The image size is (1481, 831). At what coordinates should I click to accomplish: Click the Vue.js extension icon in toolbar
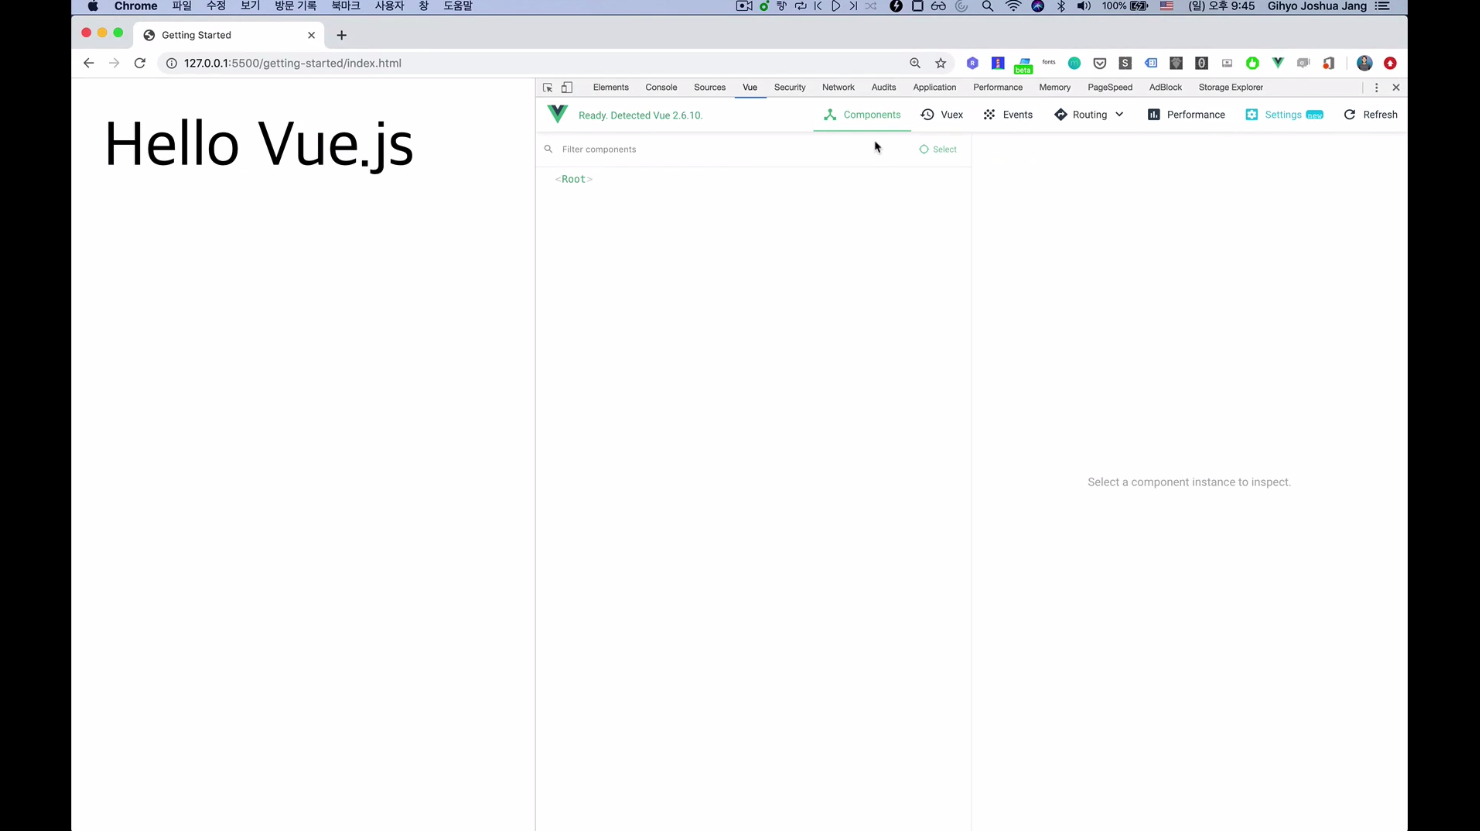click(x=1278, y=63)
